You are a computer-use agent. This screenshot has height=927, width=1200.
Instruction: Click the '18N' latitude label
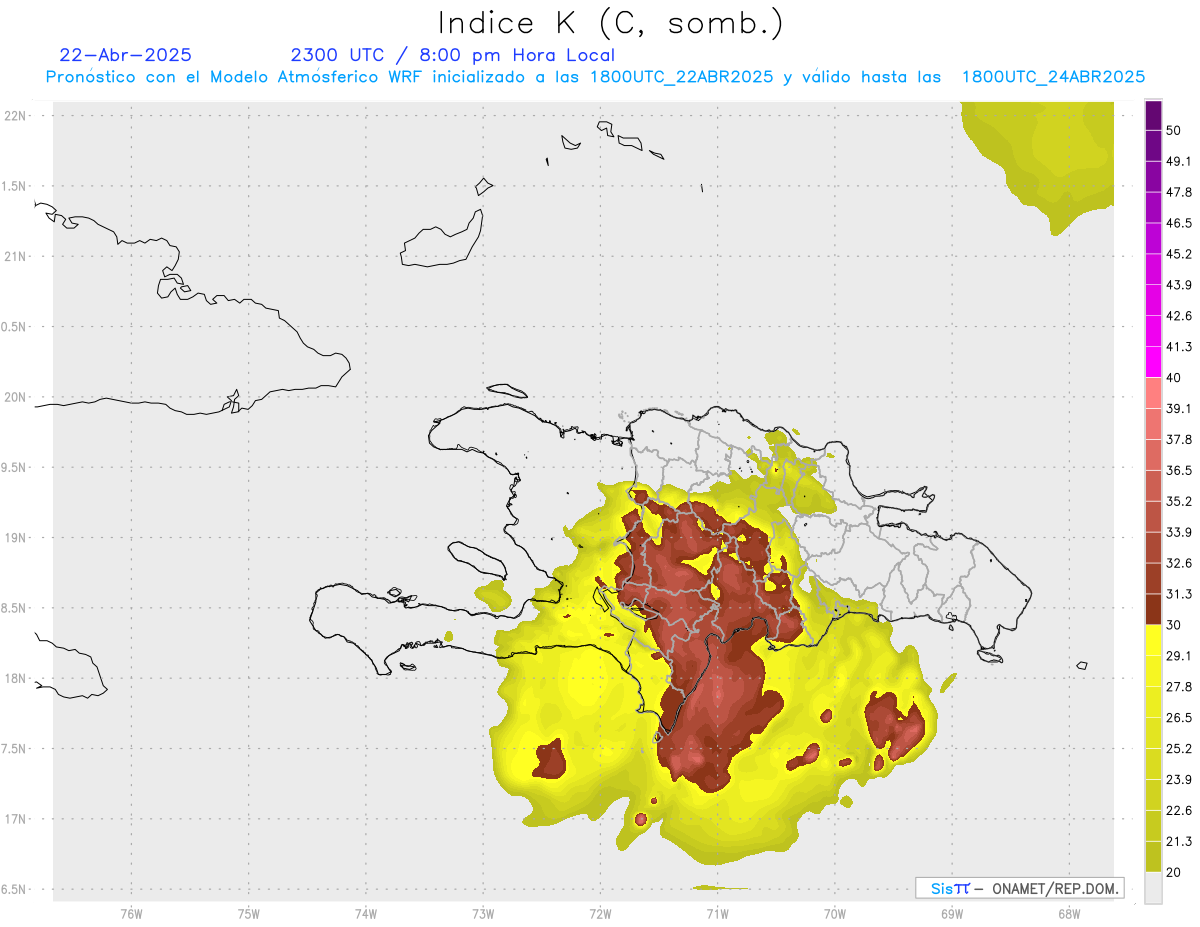16,679
